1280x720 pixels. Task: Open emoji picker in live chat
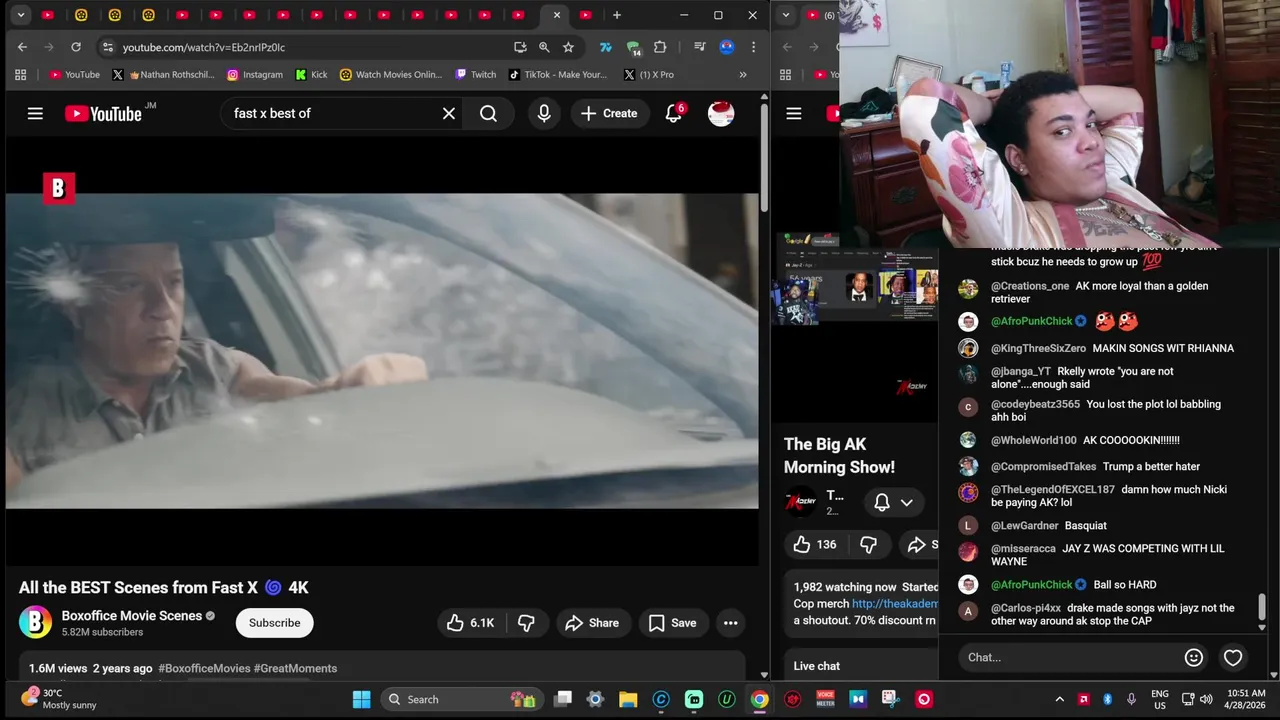(x=1193, y=657)
